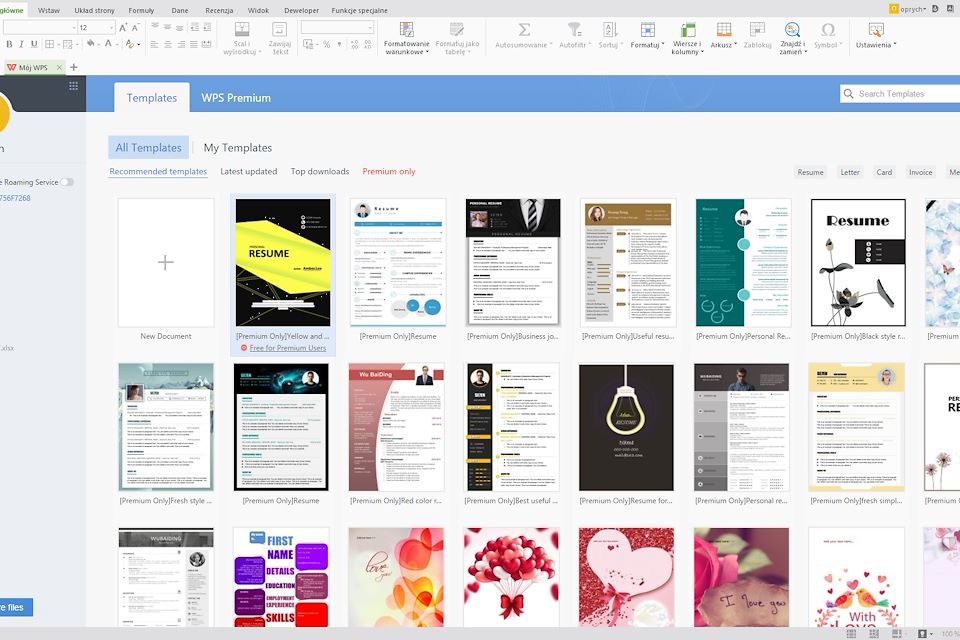Click the font color A icon
The image size is (960, 640).
[108, 43]
